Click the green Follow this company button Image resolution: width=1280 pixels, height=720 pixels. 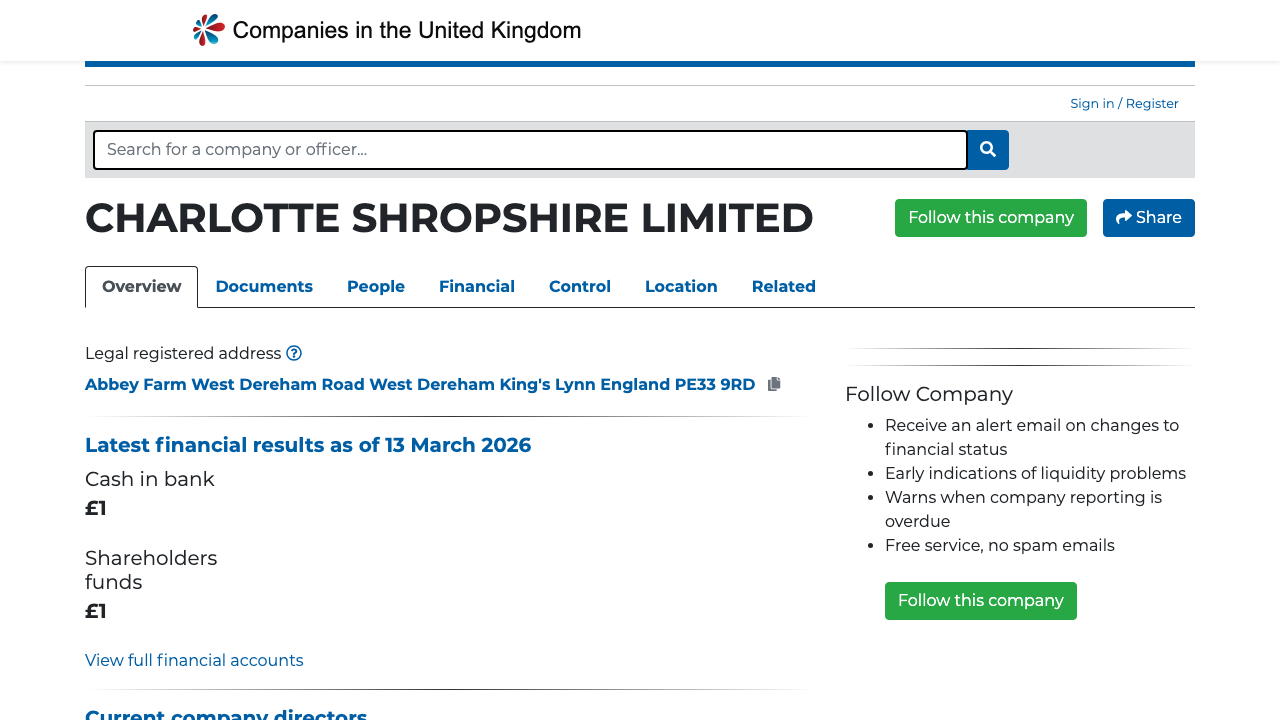[990, 217]
